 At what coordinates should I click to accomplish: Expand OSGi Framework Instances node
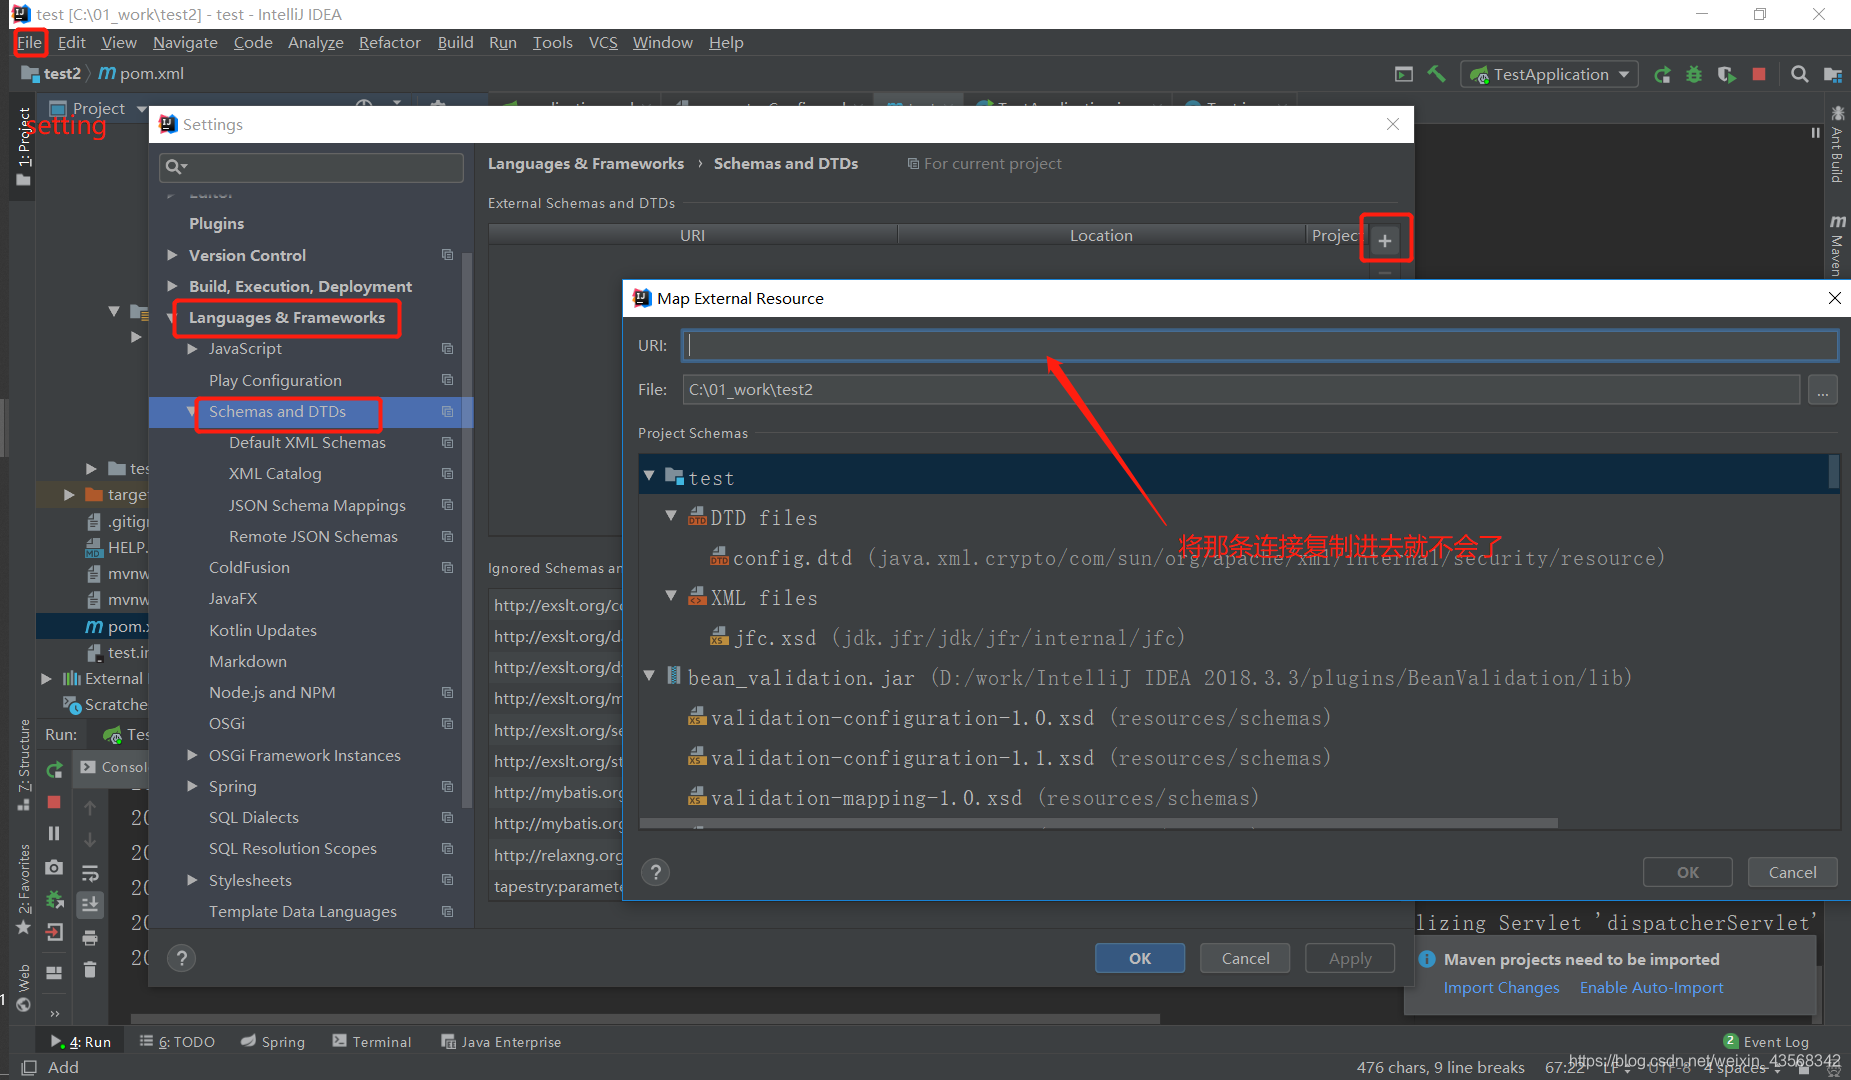click(x=192, y=755)
